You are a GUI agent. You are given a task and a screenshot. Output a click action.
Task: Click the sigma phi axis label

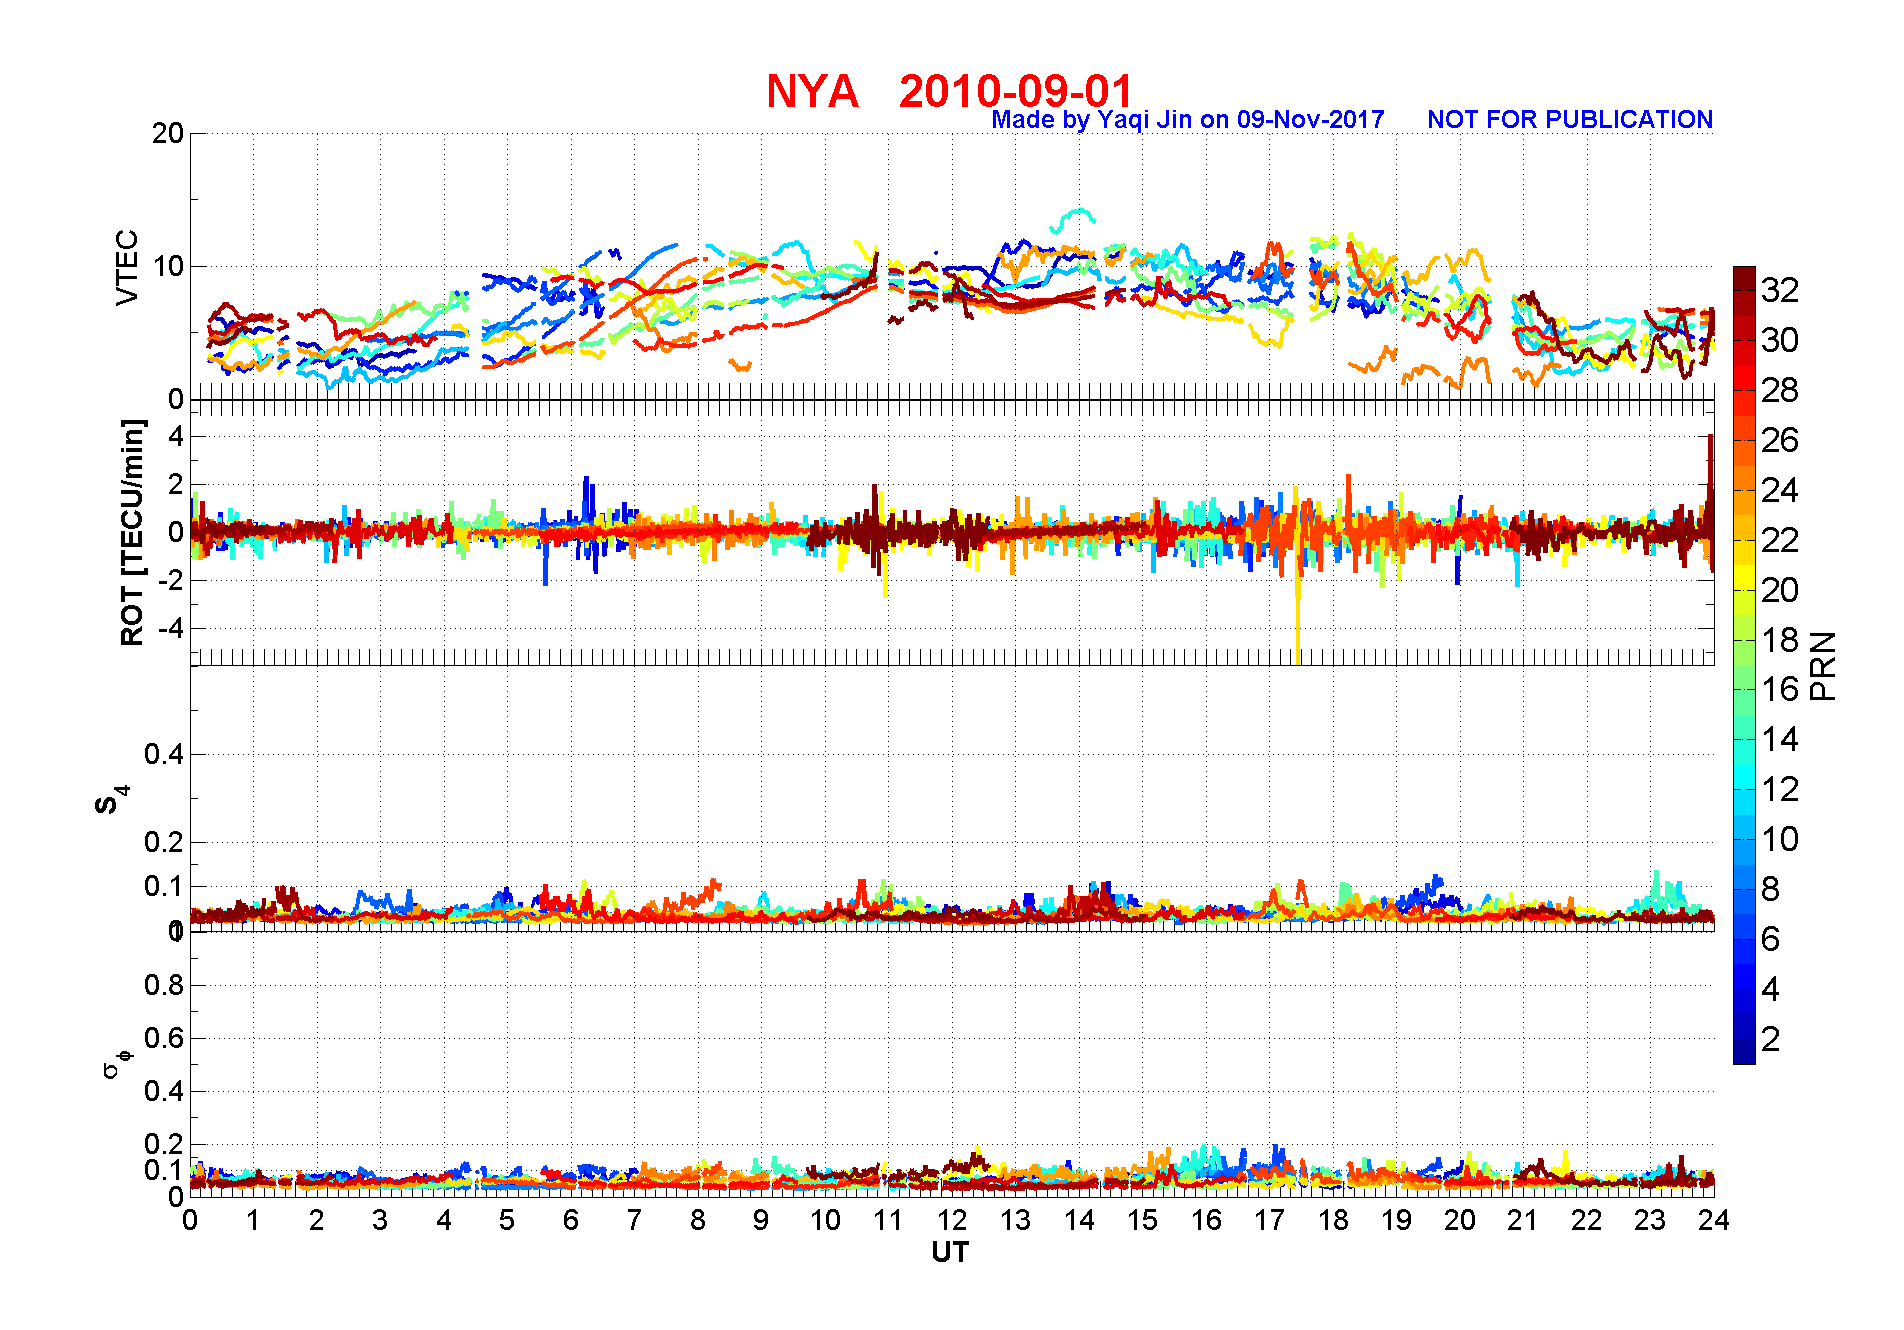click(116, 1063)
